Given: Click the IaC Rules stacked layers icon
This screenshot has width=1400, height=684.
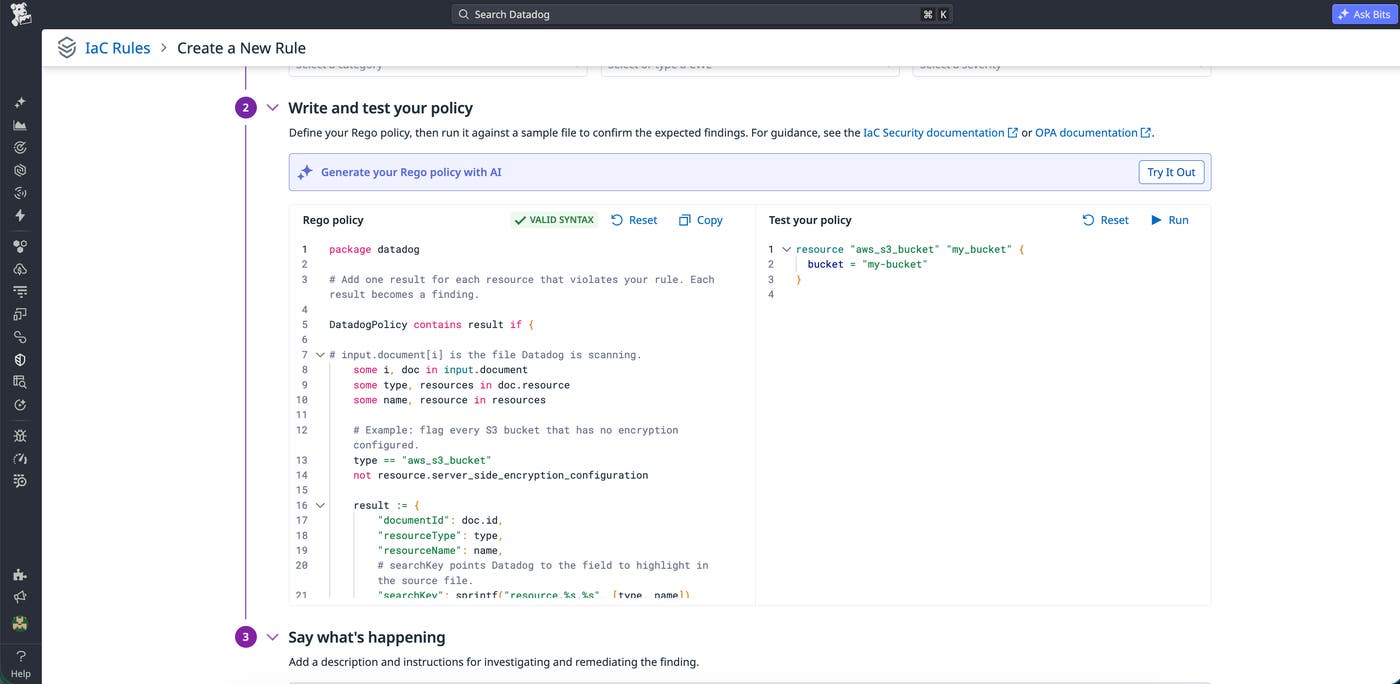Looking at the screenshot, I should 66,48.
